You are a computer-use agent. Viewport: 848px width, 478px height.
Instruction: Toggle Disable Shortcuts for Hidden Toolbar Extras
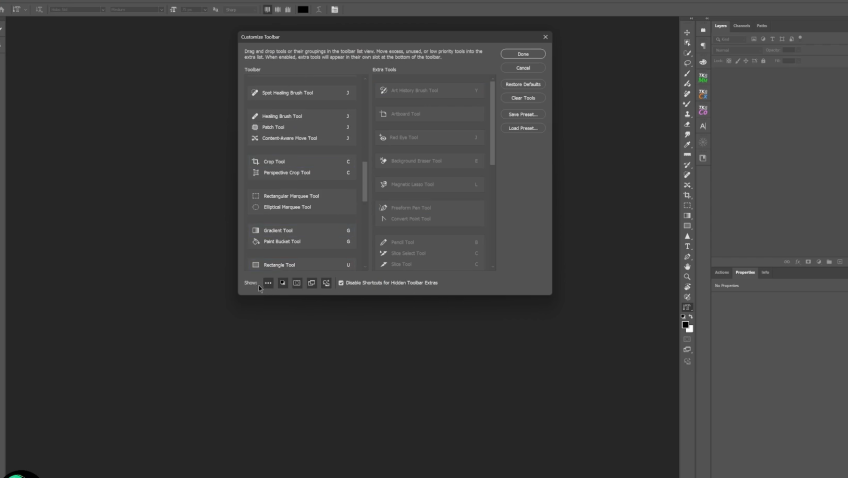pyautogui.click(x=341, y=283)
